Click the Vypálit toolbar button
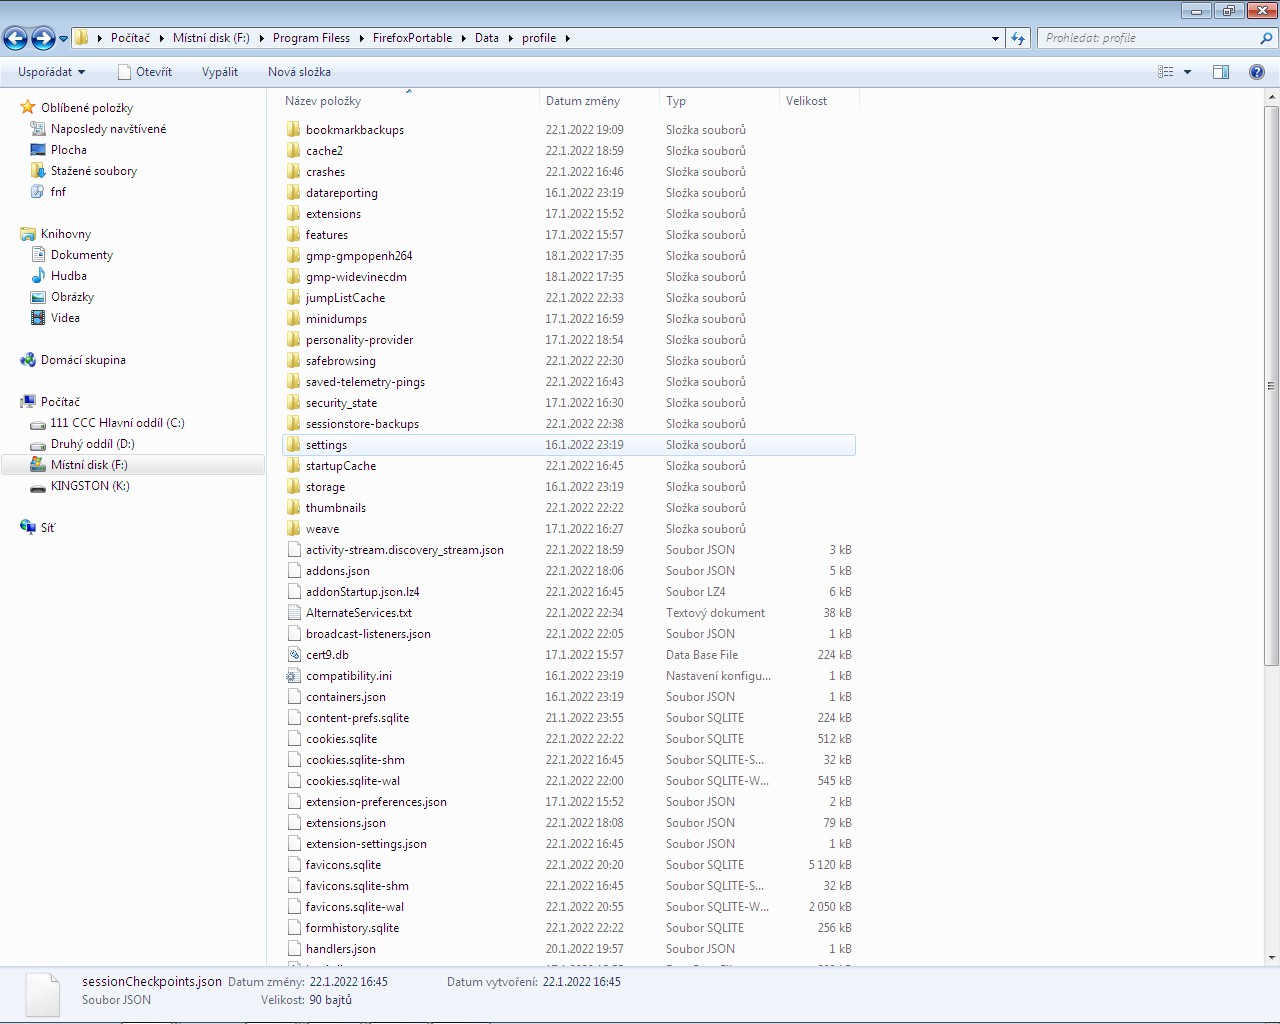The image size is (1280, 1024). pos(220,72)
